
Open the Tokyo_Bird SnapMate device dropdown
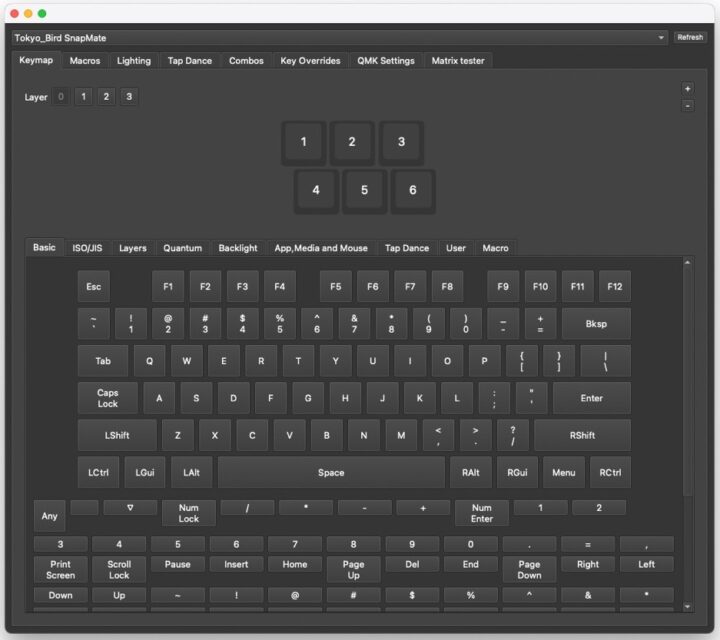[340, 37]
